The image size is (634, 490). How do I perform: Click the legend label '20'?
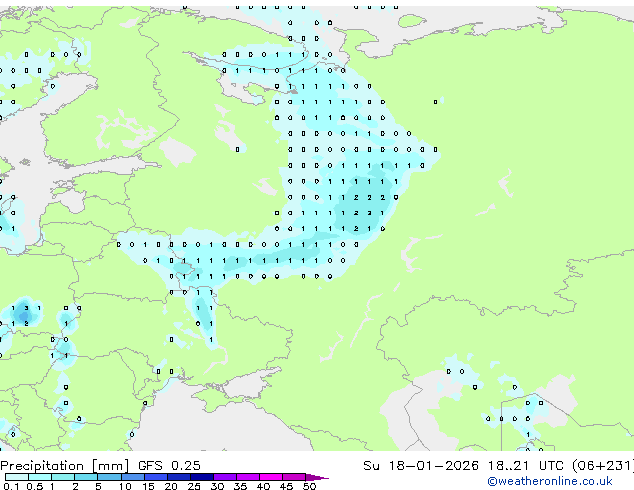[x=171, y=486]
